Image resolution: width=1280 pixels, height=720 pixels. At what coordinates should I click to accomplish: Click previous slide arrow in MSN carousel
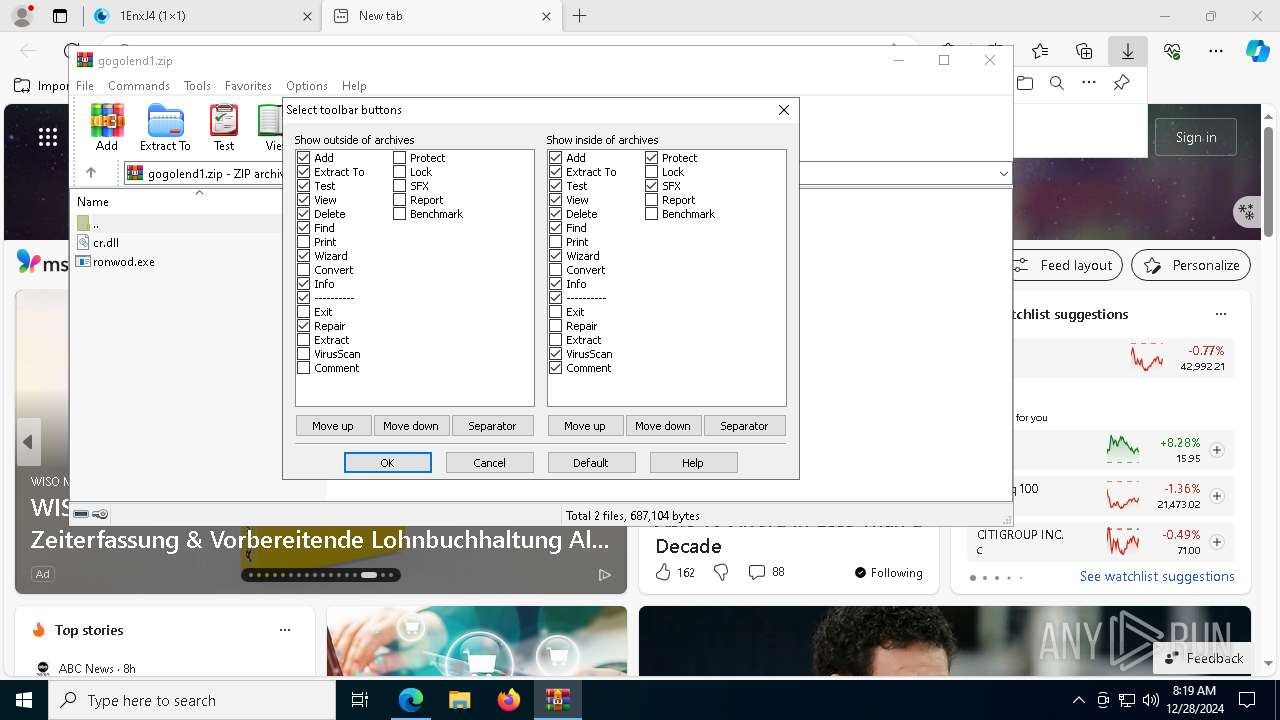pos(28,442)
